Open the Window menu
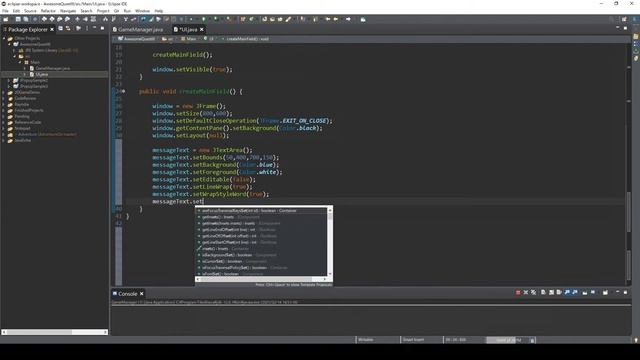 coord(142,11)
